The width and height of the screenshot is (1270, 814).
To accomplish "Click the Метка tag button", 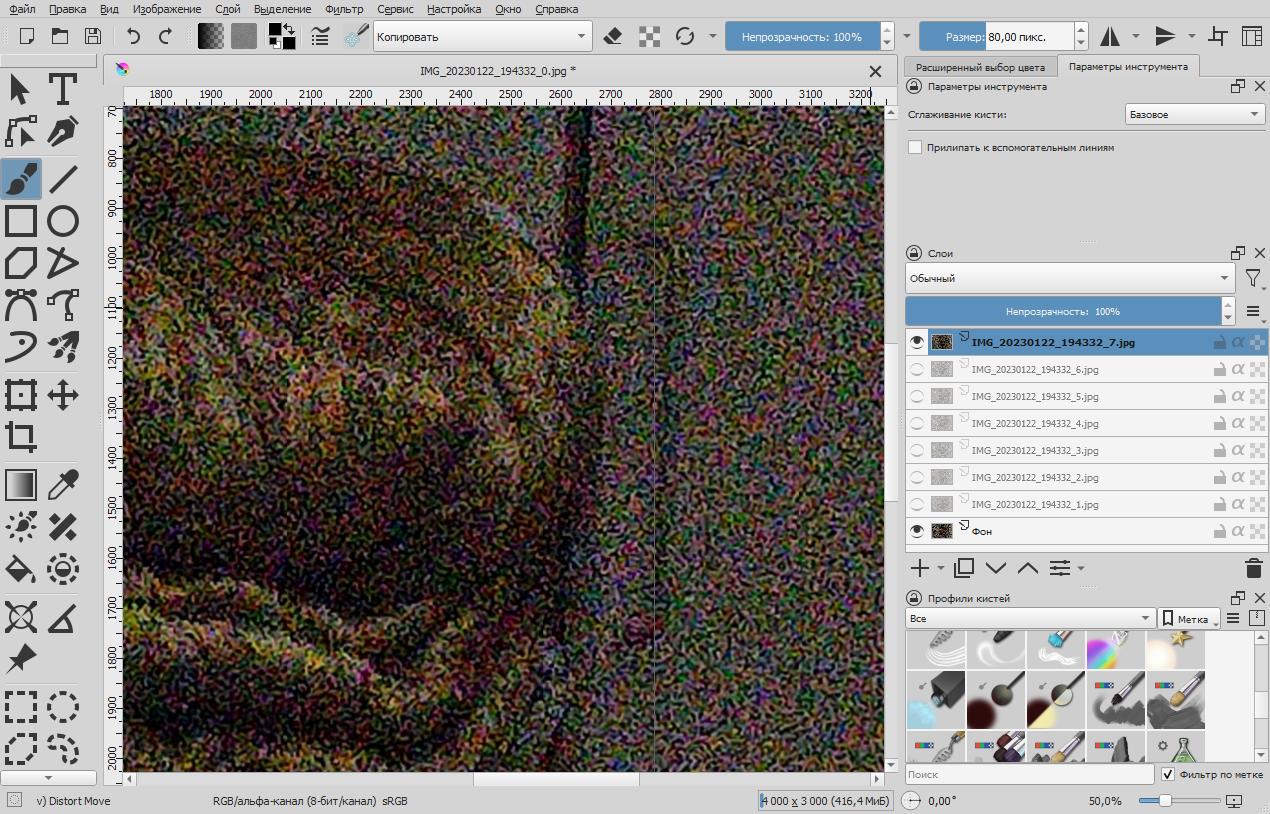I will (x=1188, y=618).
